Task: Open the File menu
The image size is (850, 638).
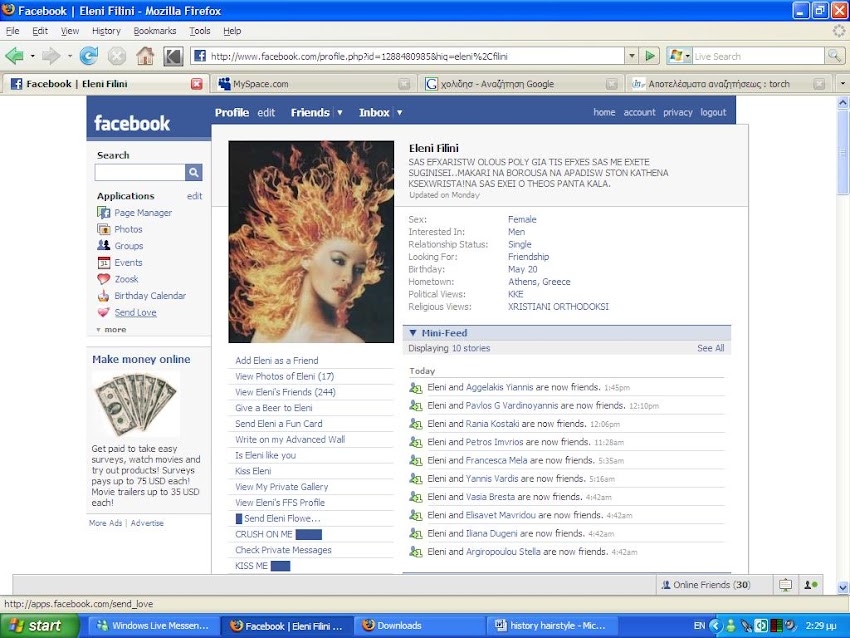Action: 12,31
